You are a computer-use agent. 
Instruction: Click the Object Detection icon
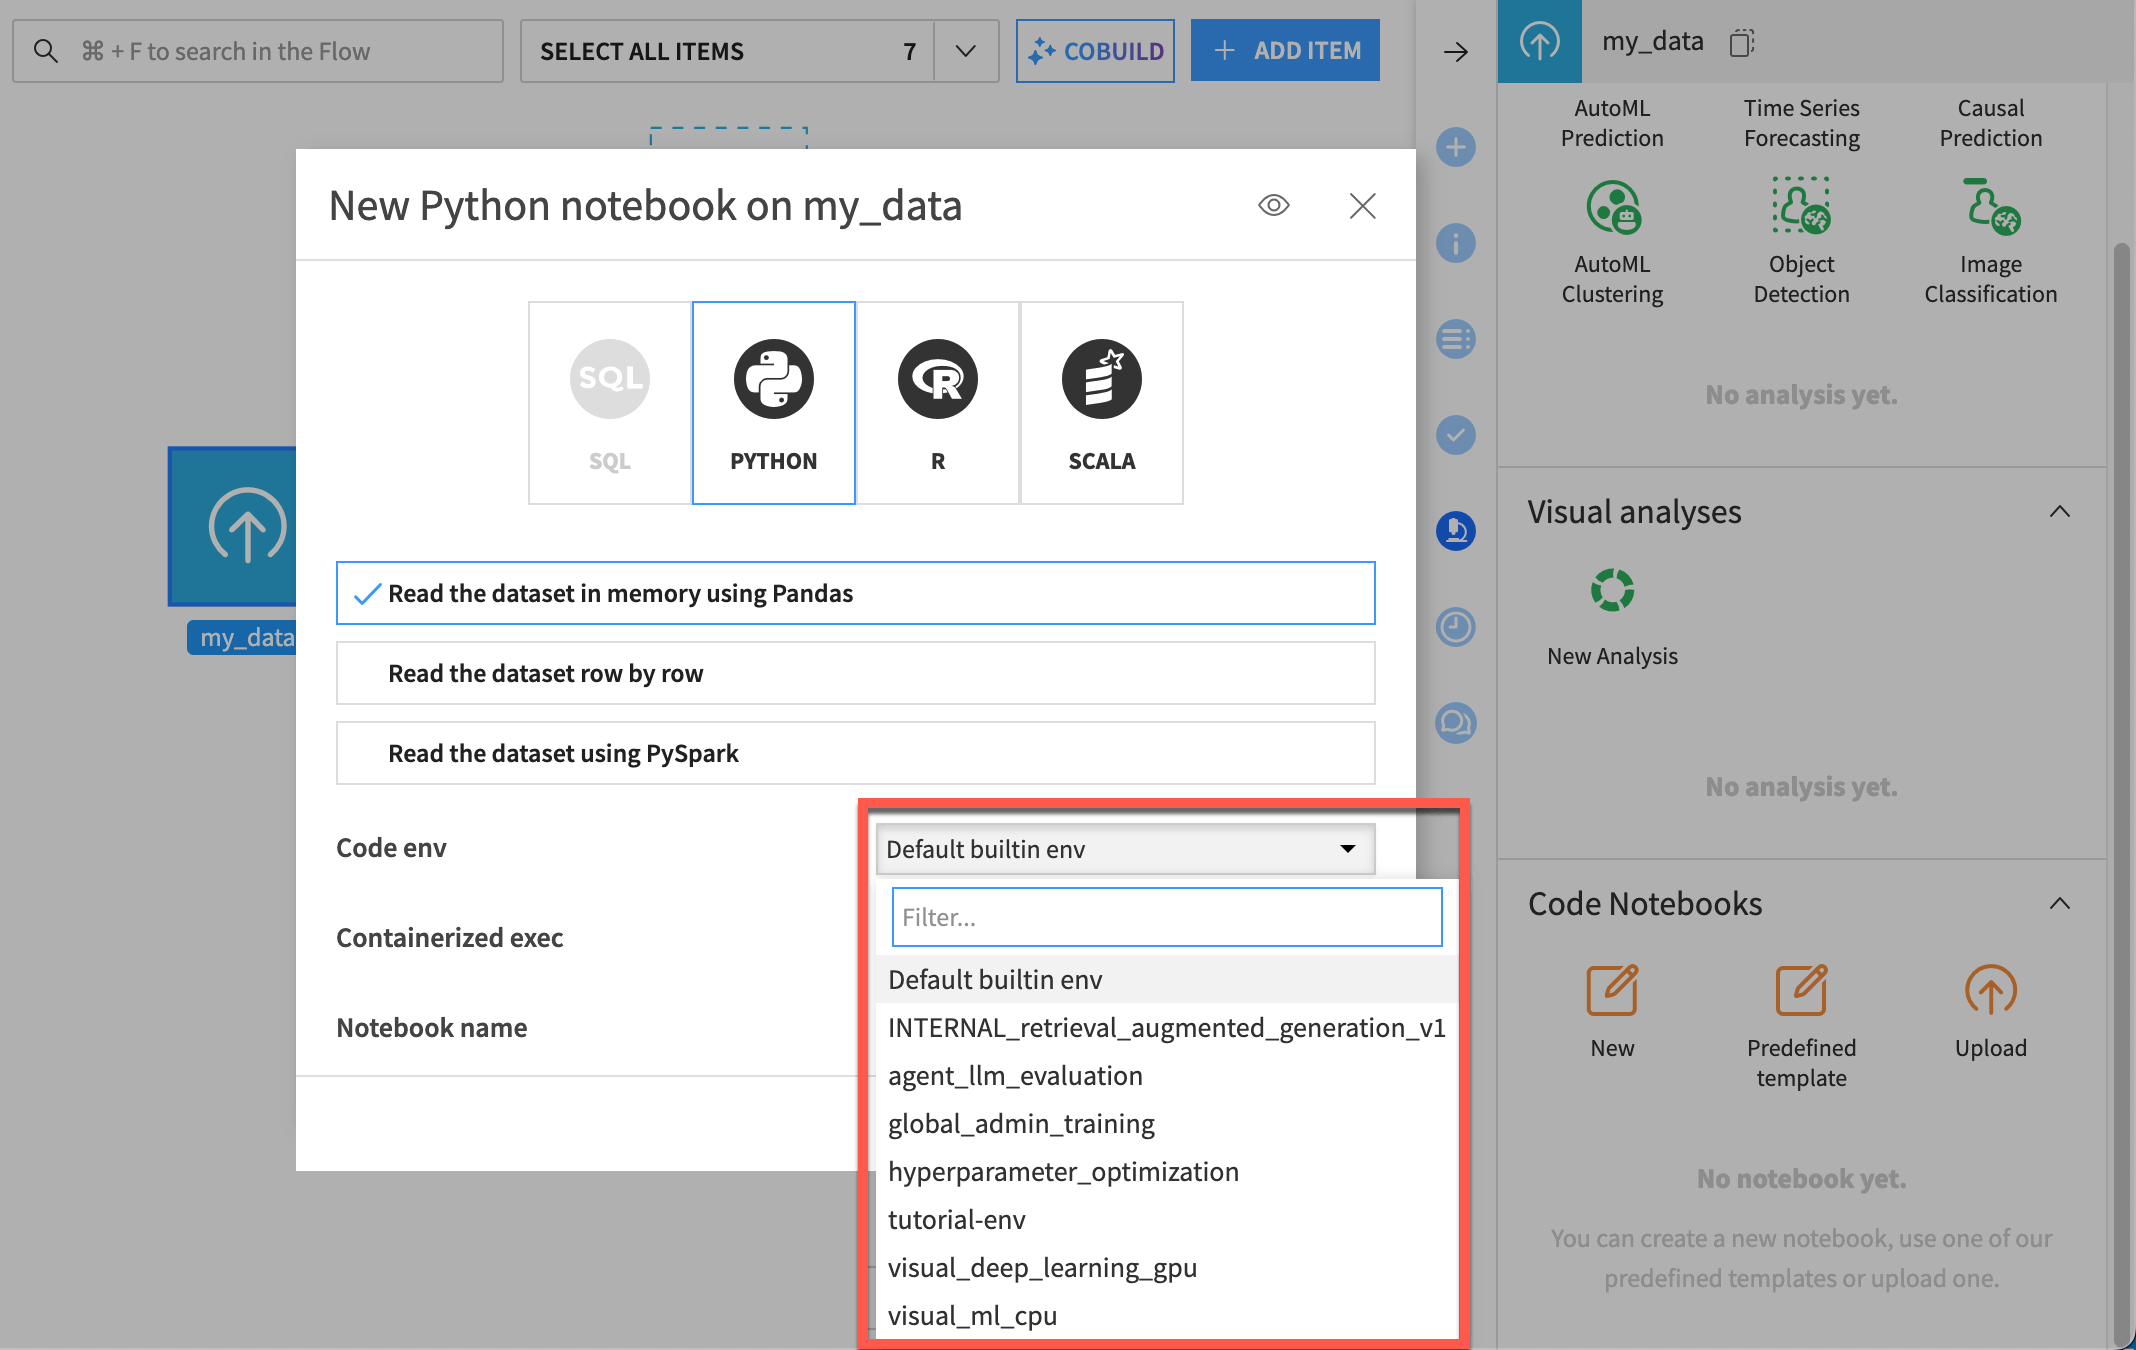point(1801,207)
